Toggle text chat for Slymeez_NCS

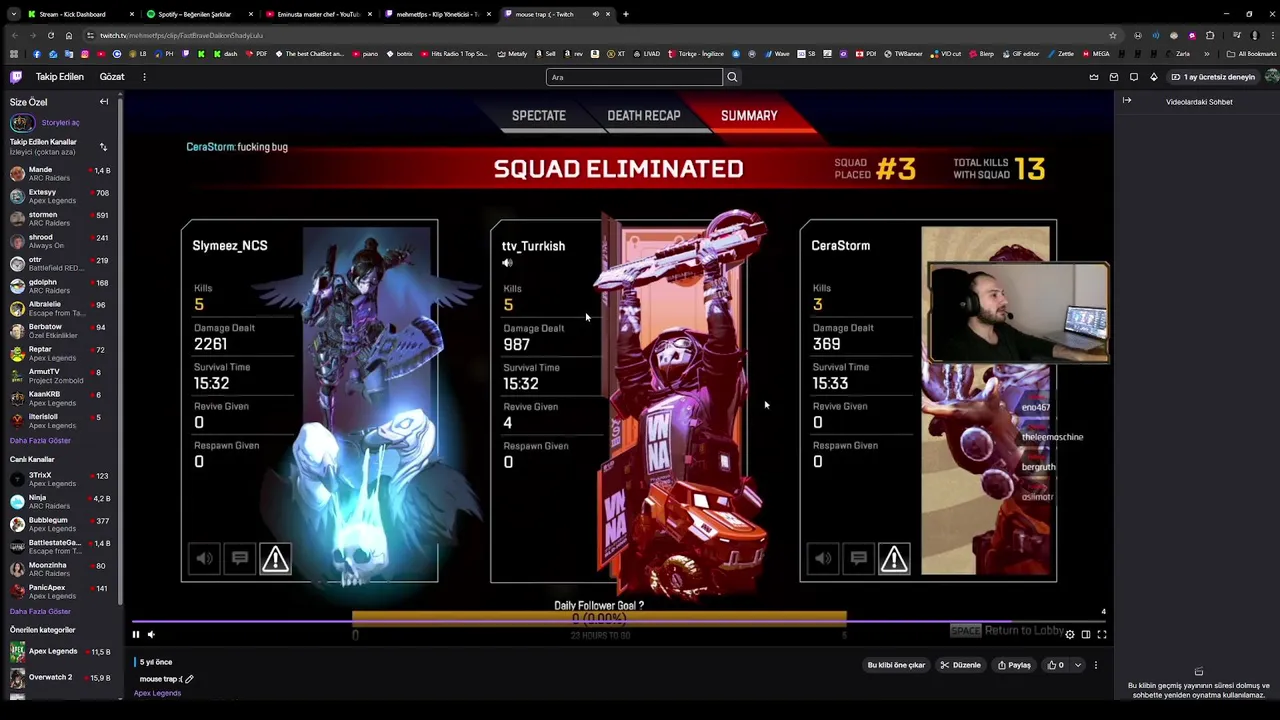coord(239,559)
